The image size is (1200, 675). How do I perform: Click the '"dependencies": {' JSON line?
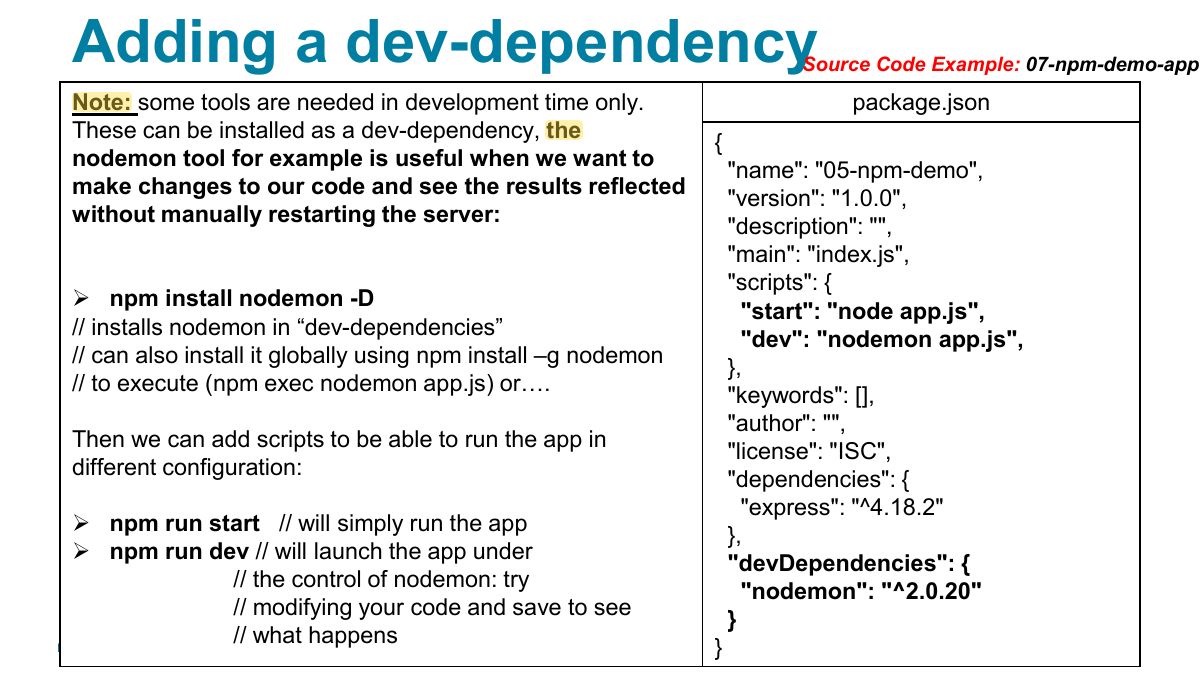point(817,479)
